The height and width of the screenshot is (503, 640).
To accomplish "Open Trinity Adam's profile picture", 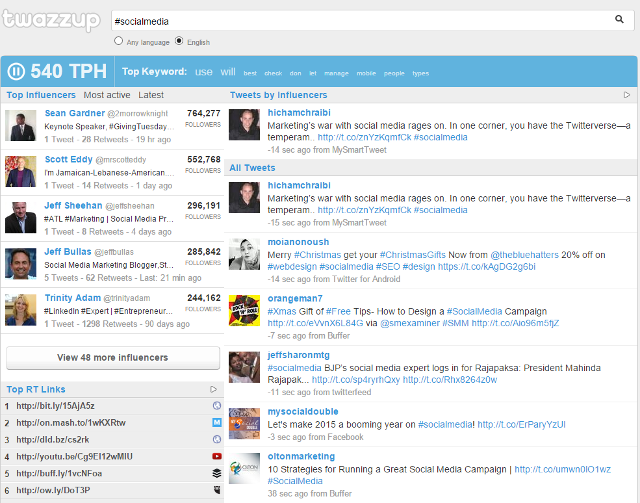I will tap(20, 310).
